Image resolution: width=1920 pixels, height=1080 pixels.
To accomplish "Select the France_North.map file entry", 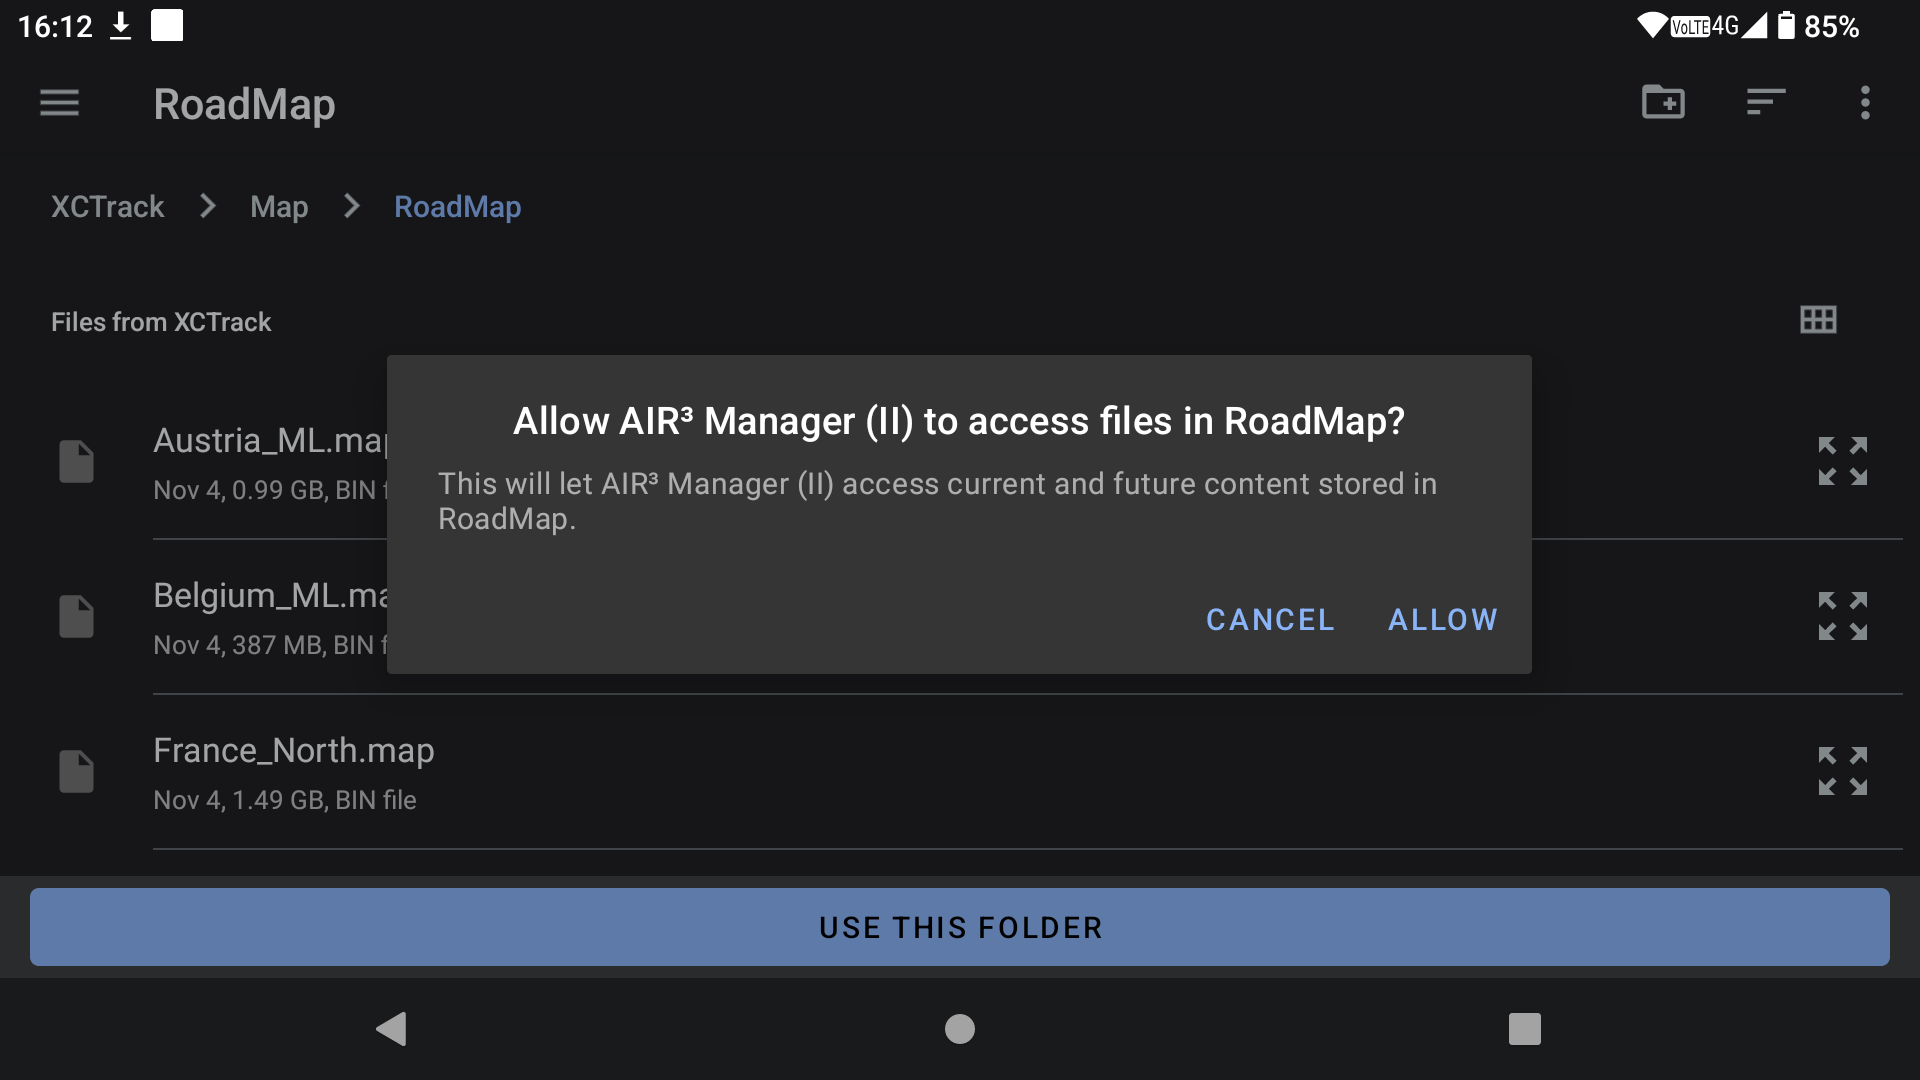I will coord(294,752).
